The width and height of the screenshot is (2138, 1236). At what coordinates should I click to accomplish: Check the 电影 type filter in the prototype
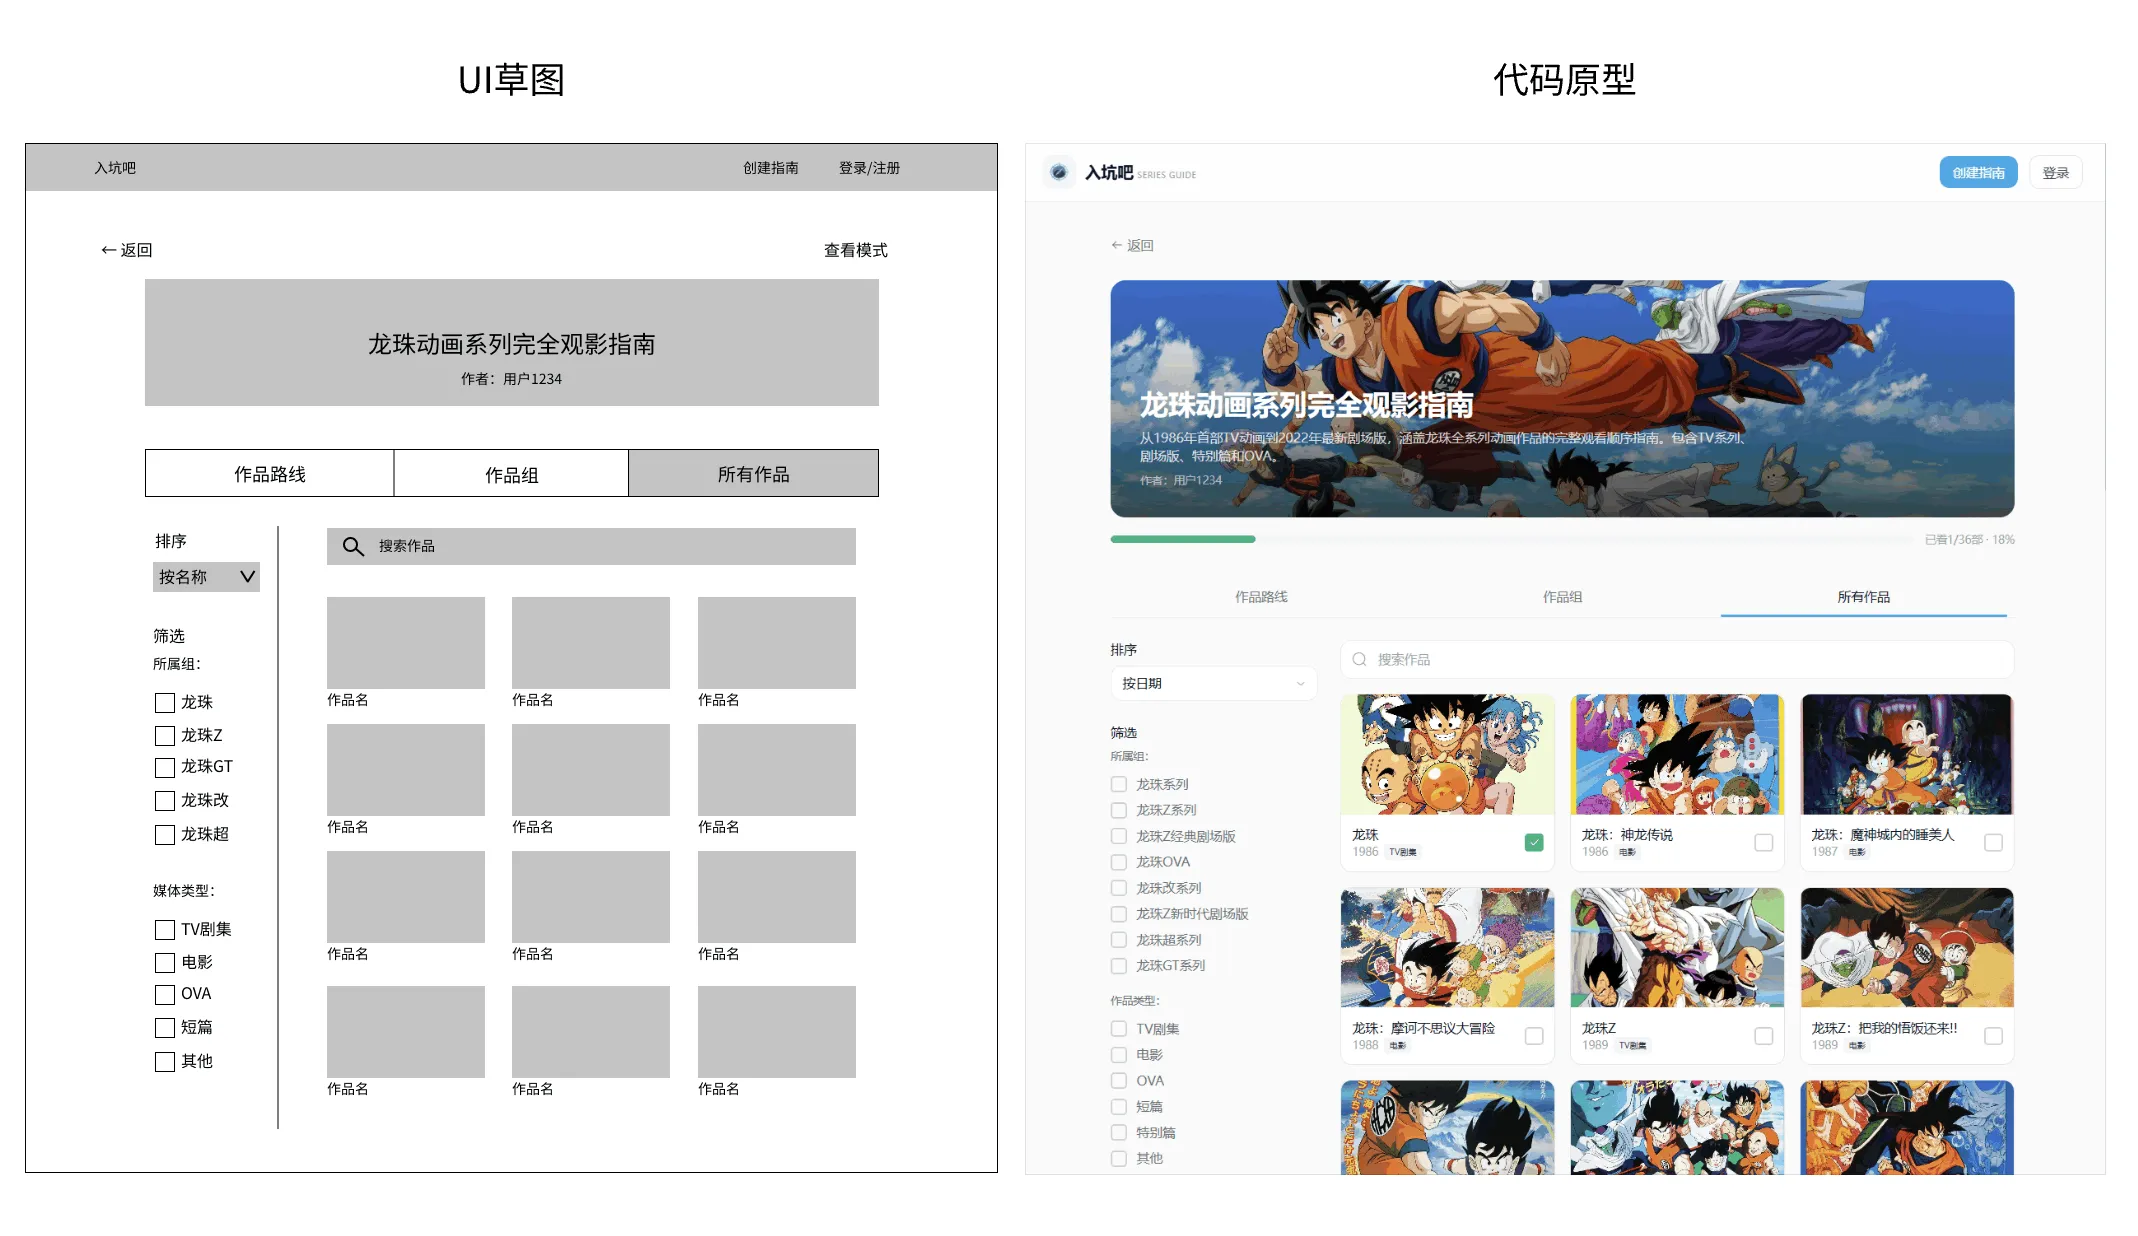[1119, 1055]
